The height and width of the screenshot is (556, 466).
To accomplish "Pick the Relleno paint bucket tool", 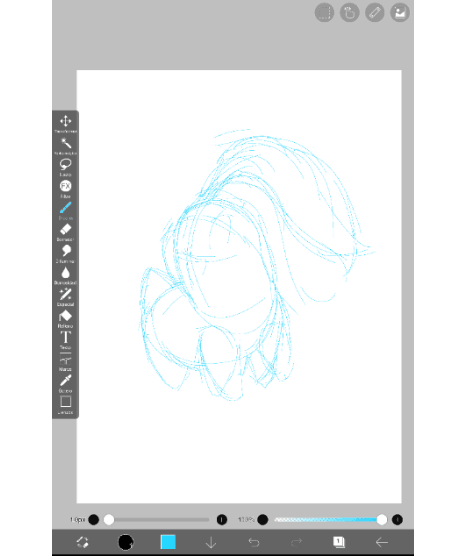I will [66, 318].
